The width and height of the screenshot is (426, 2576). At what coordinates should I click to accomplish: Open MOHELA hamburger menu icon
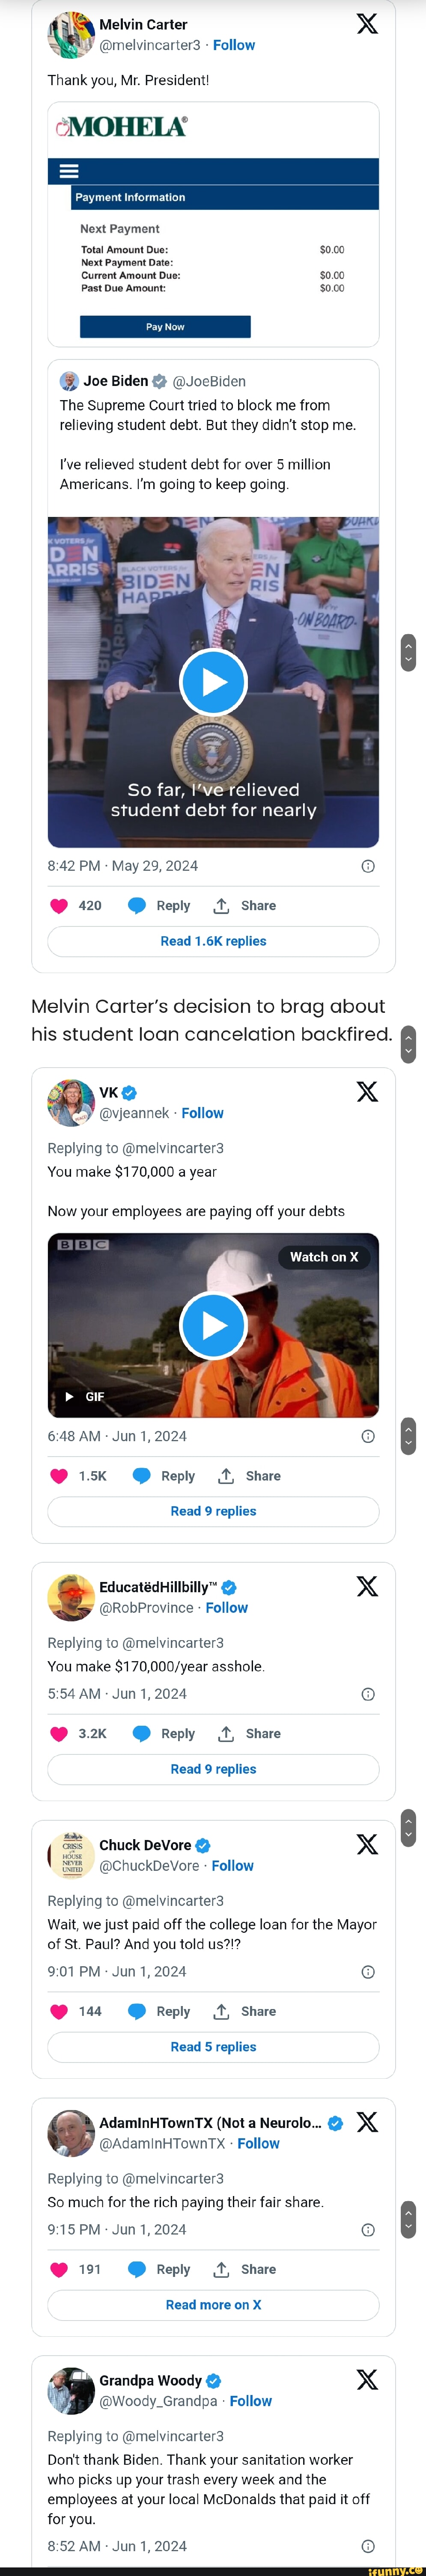(69, 171)
